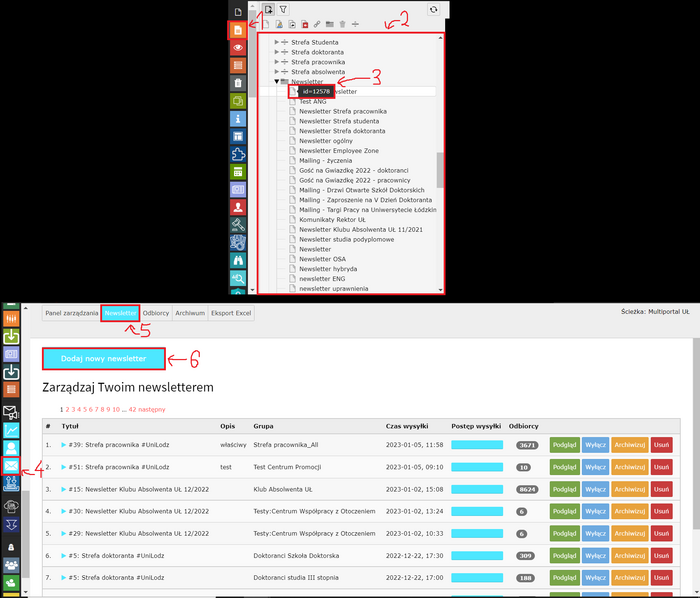Select Newsletter Strefa doktoranta in page tree

pos(342,131)
